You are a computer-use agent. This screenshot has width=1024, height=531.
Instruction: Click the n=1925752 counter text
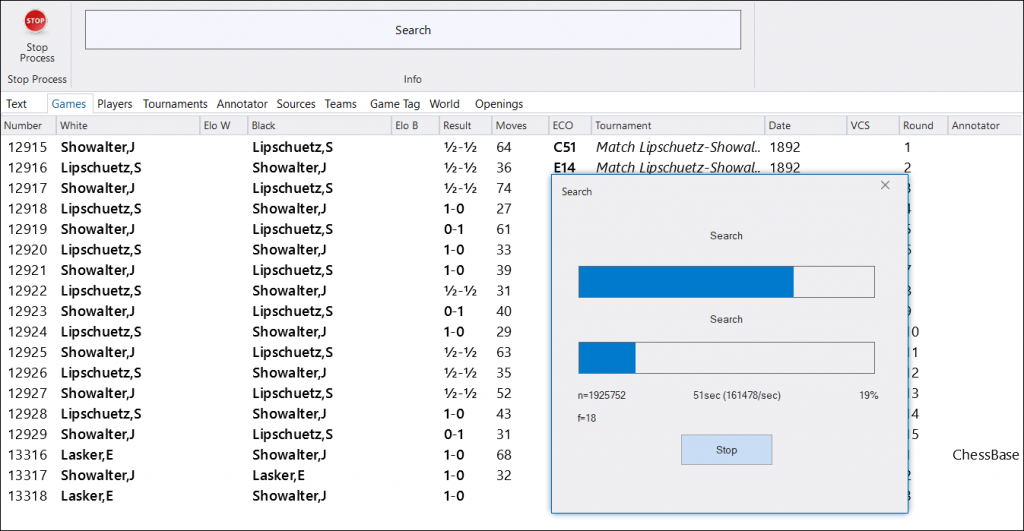click(x=601, y=395)
